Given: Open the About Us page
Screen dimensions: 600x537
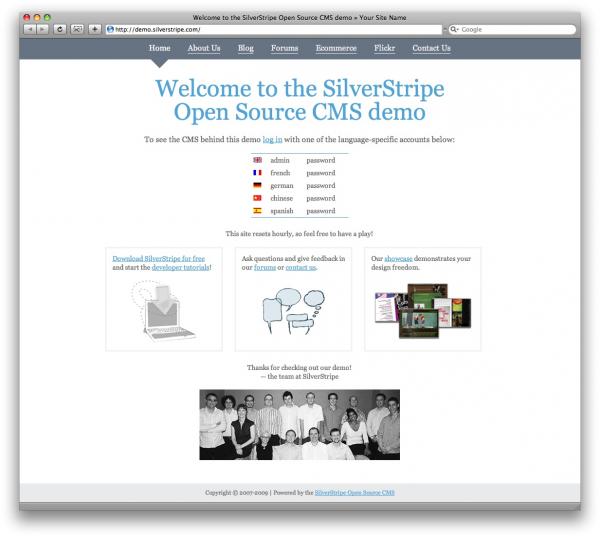Looking at the screenshot, I should coord(204,48).
